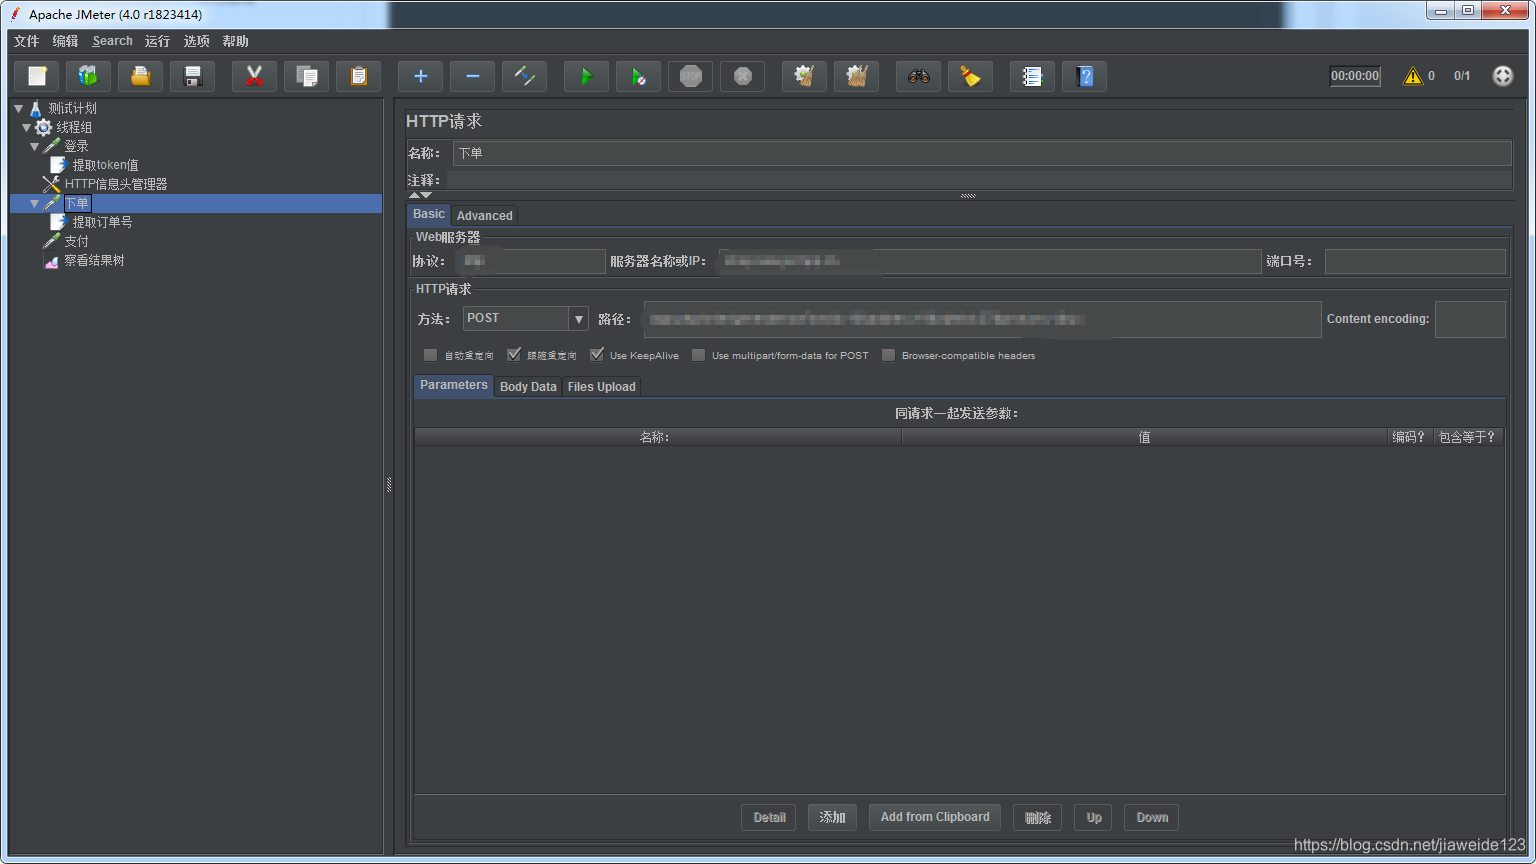Click the Open file toolbar icon

tap(141, 76)
